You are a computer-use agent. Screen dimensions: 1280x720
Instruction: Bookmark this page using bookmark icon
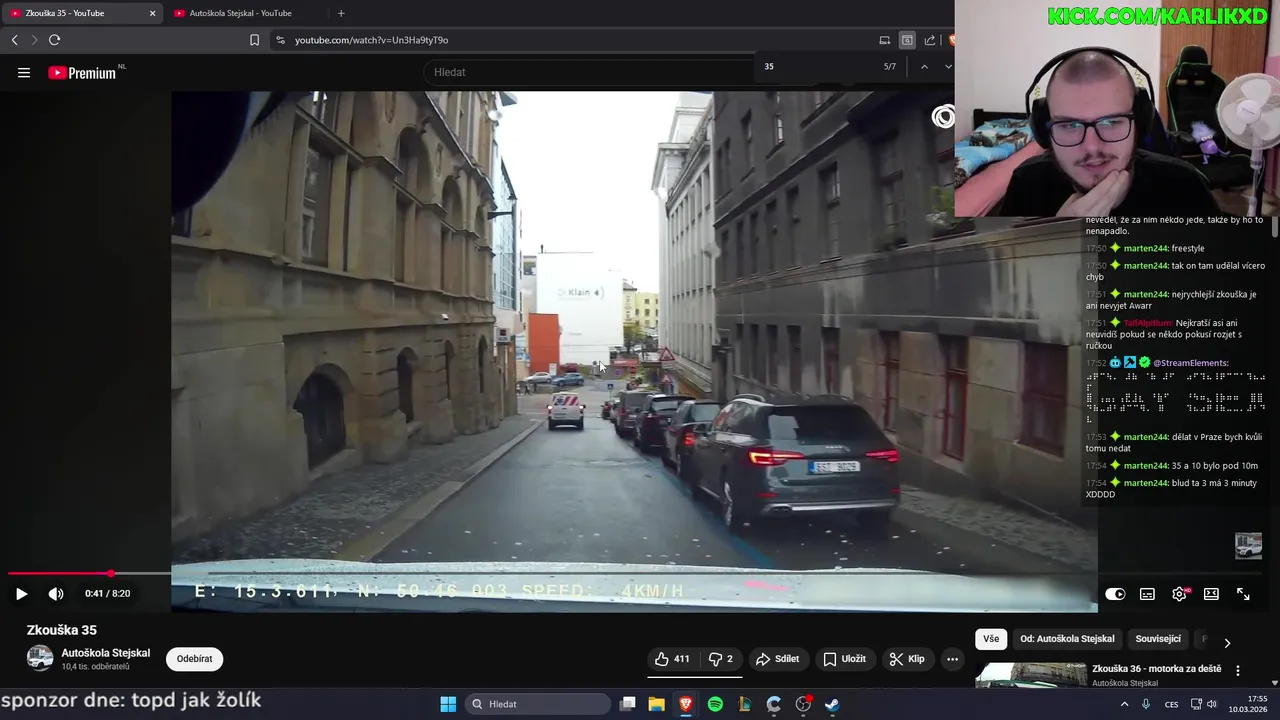coord(254,40)
